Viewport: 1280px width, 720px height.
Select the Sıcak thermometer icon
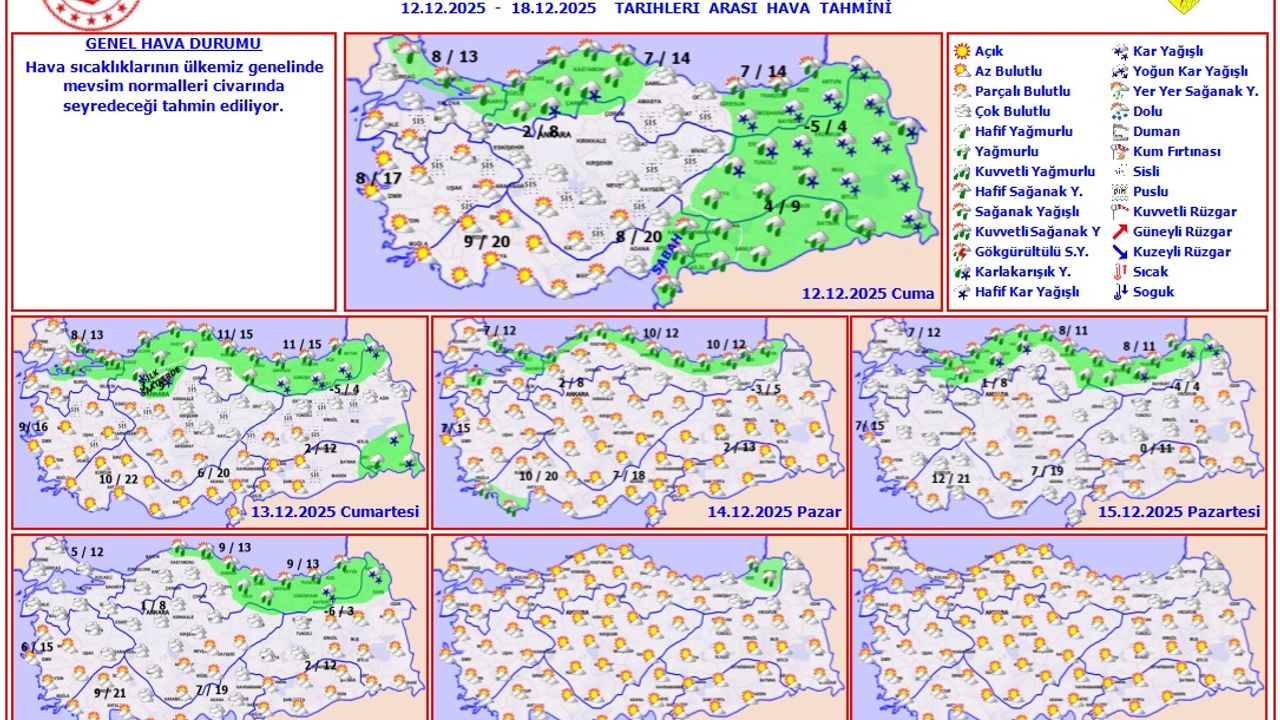1120,272
